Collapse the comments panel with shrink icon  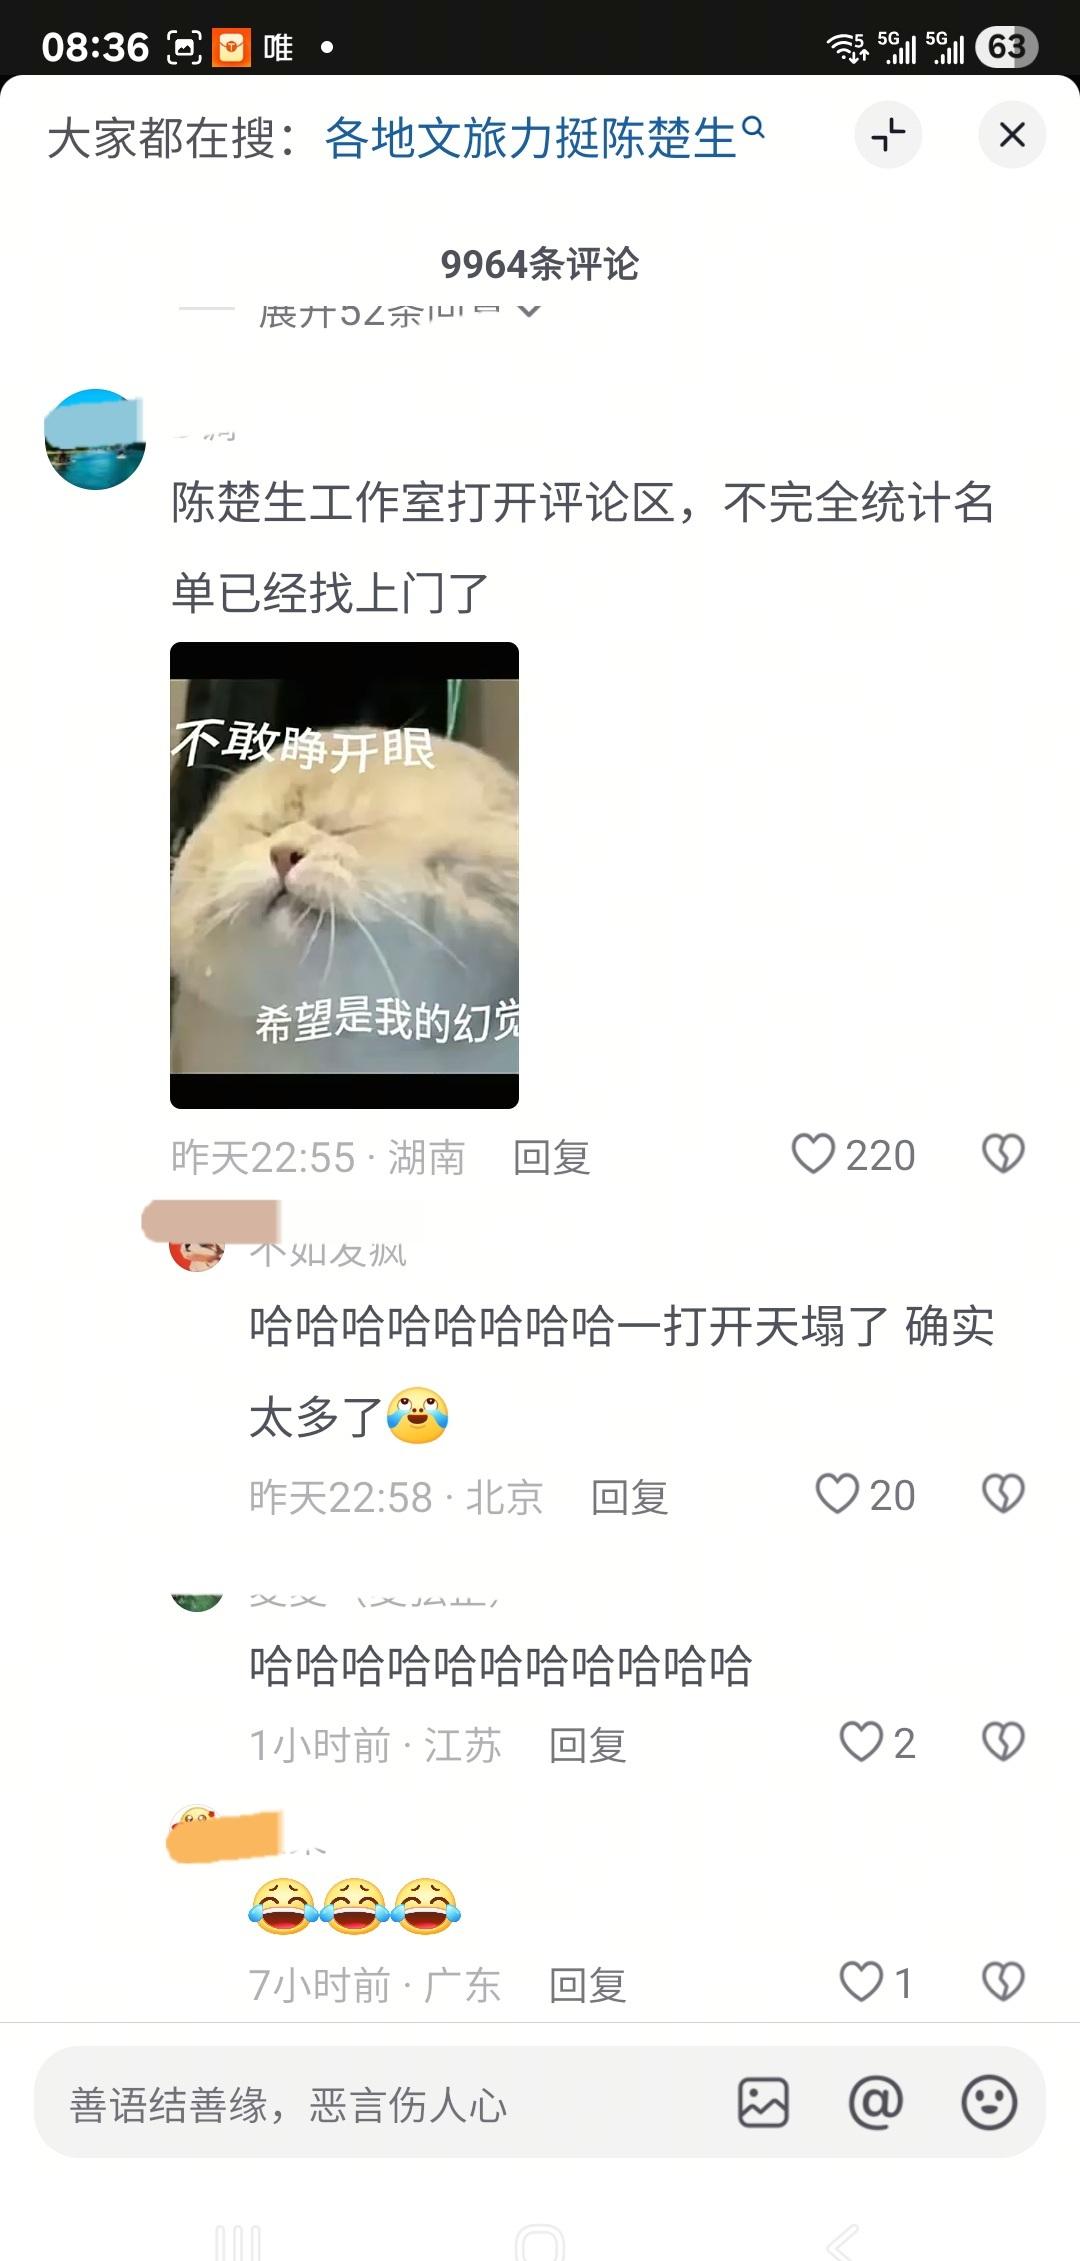[x=888, y=135]
